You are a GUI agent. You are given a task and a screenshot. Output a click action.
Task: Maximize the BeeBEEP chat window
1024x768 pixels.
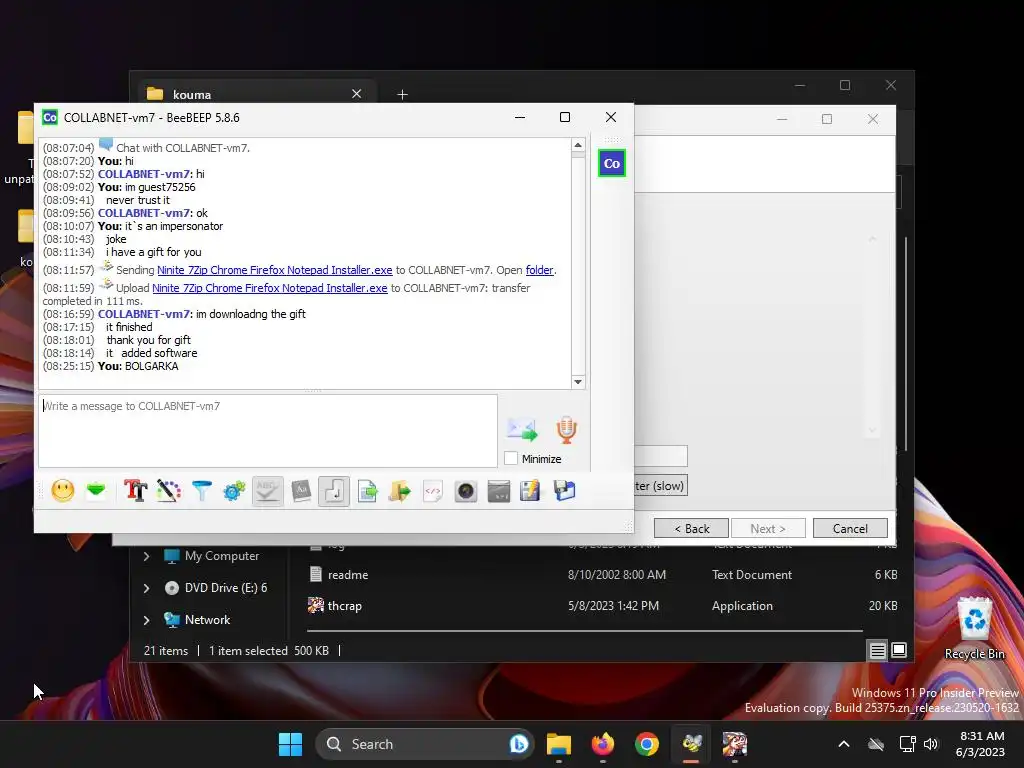tap(565, 117)
